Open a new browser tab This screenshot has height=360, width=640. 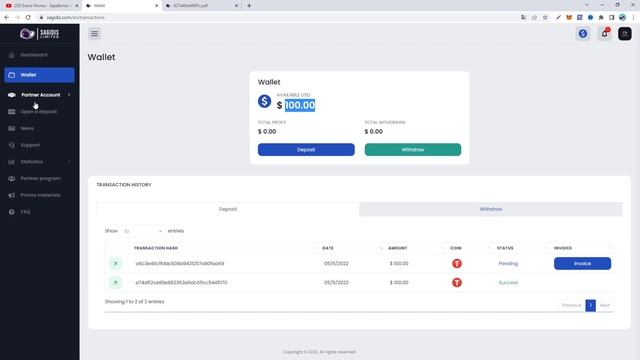click(249, 6)
